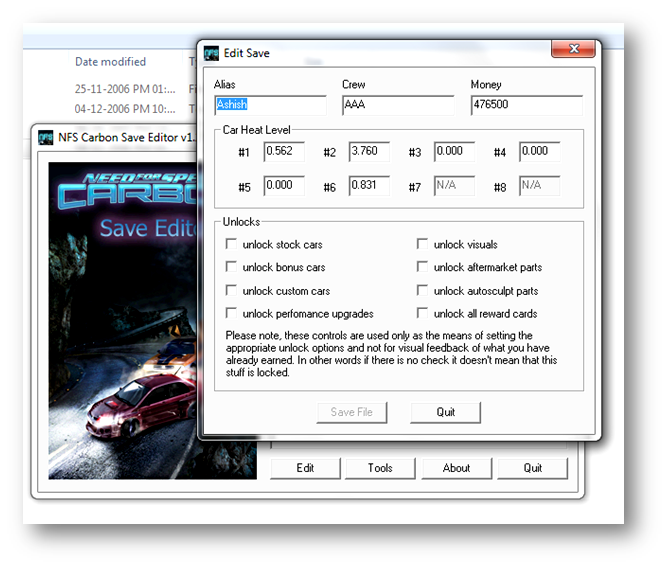
Task: Tick unlock aftermarket parts checkbox
Action: [x=422, y=267]
